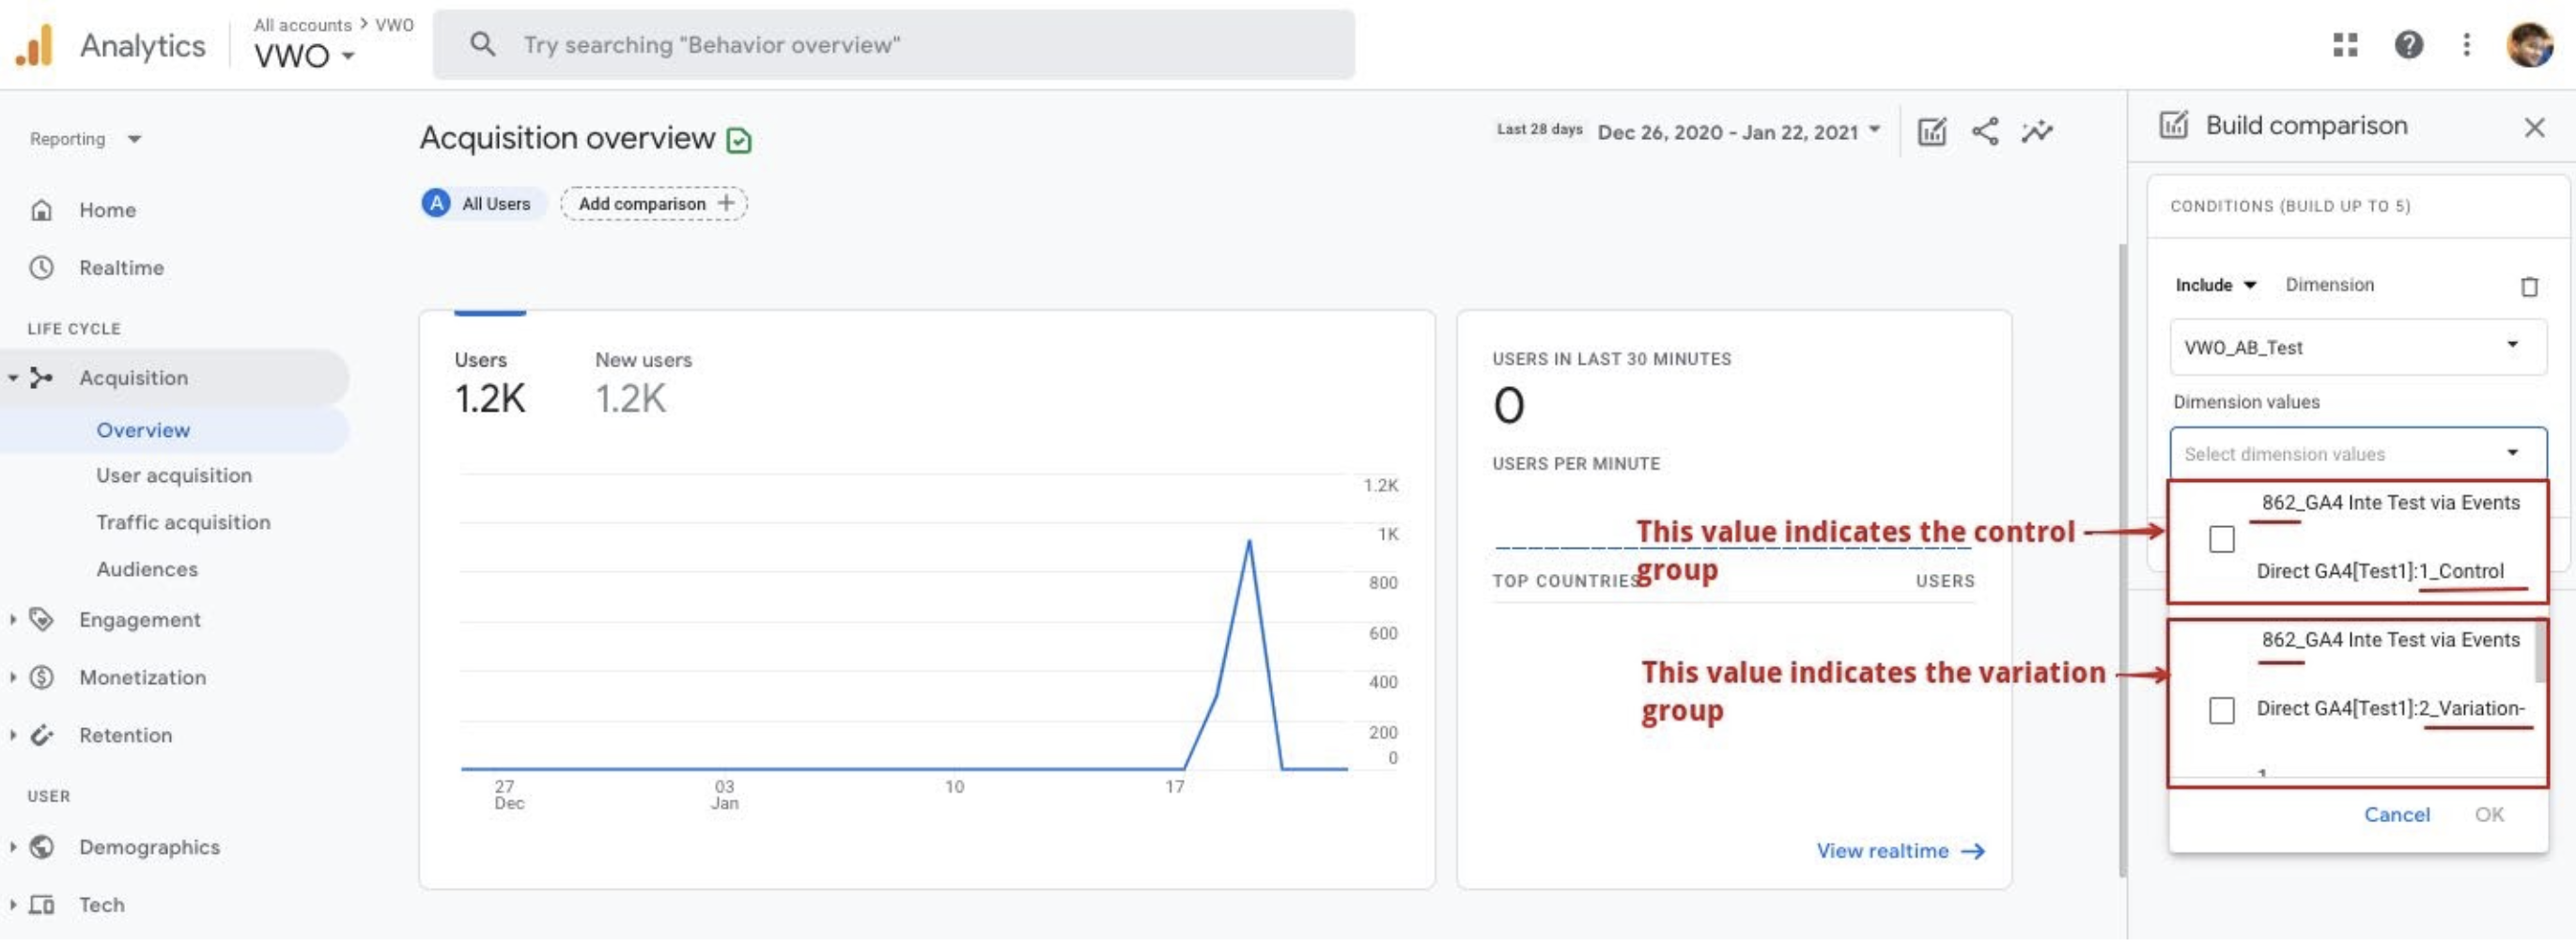Click the Realtime clock icon
Image resolution: width=2576 pixels, height=947 pixels.
click(41, 268)
